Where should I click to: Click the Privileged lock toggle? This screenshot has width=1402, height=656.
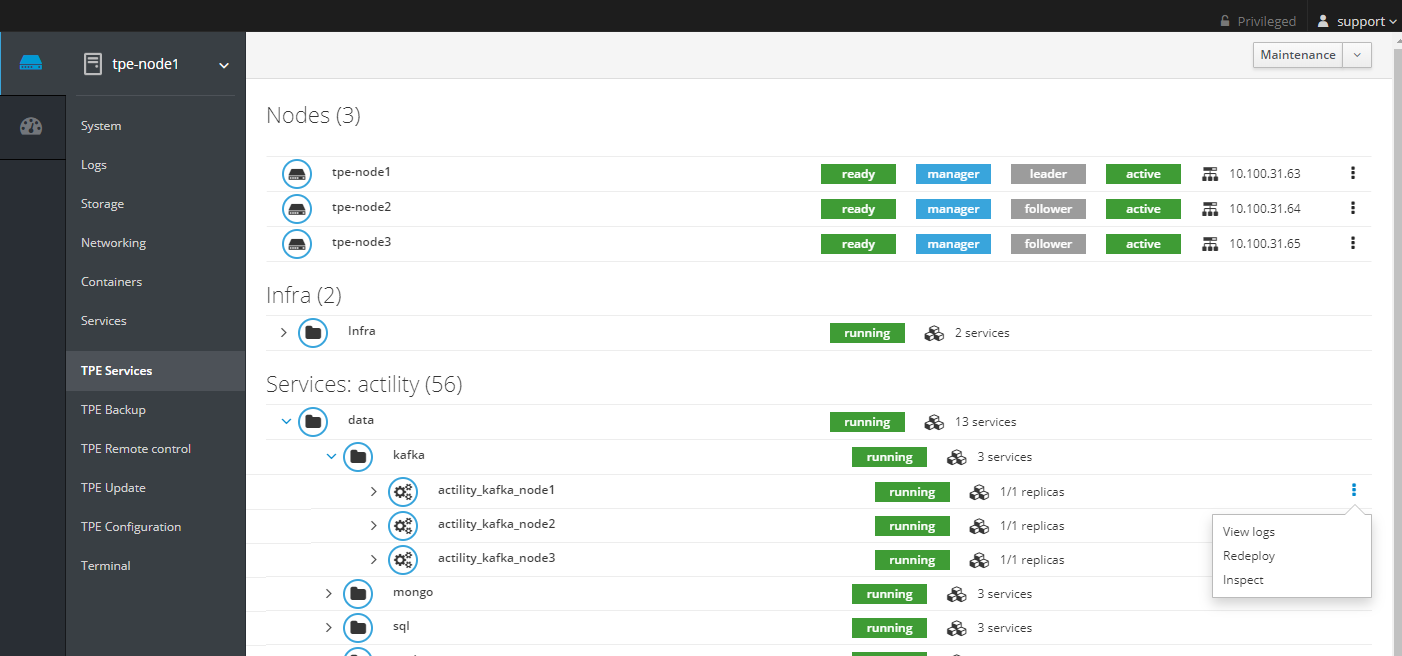click(x=1257, y=21)
